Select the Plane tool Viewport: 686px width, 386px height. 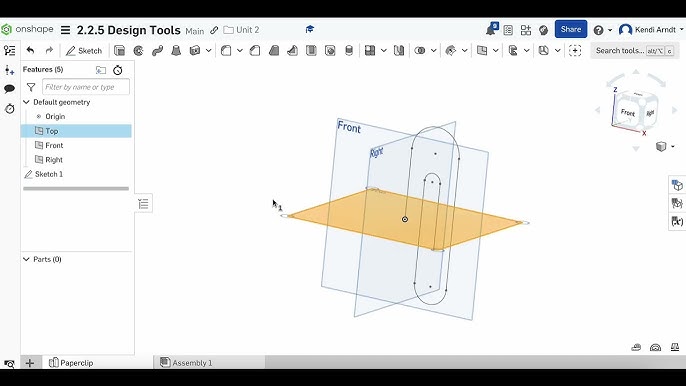coord(482,51)
